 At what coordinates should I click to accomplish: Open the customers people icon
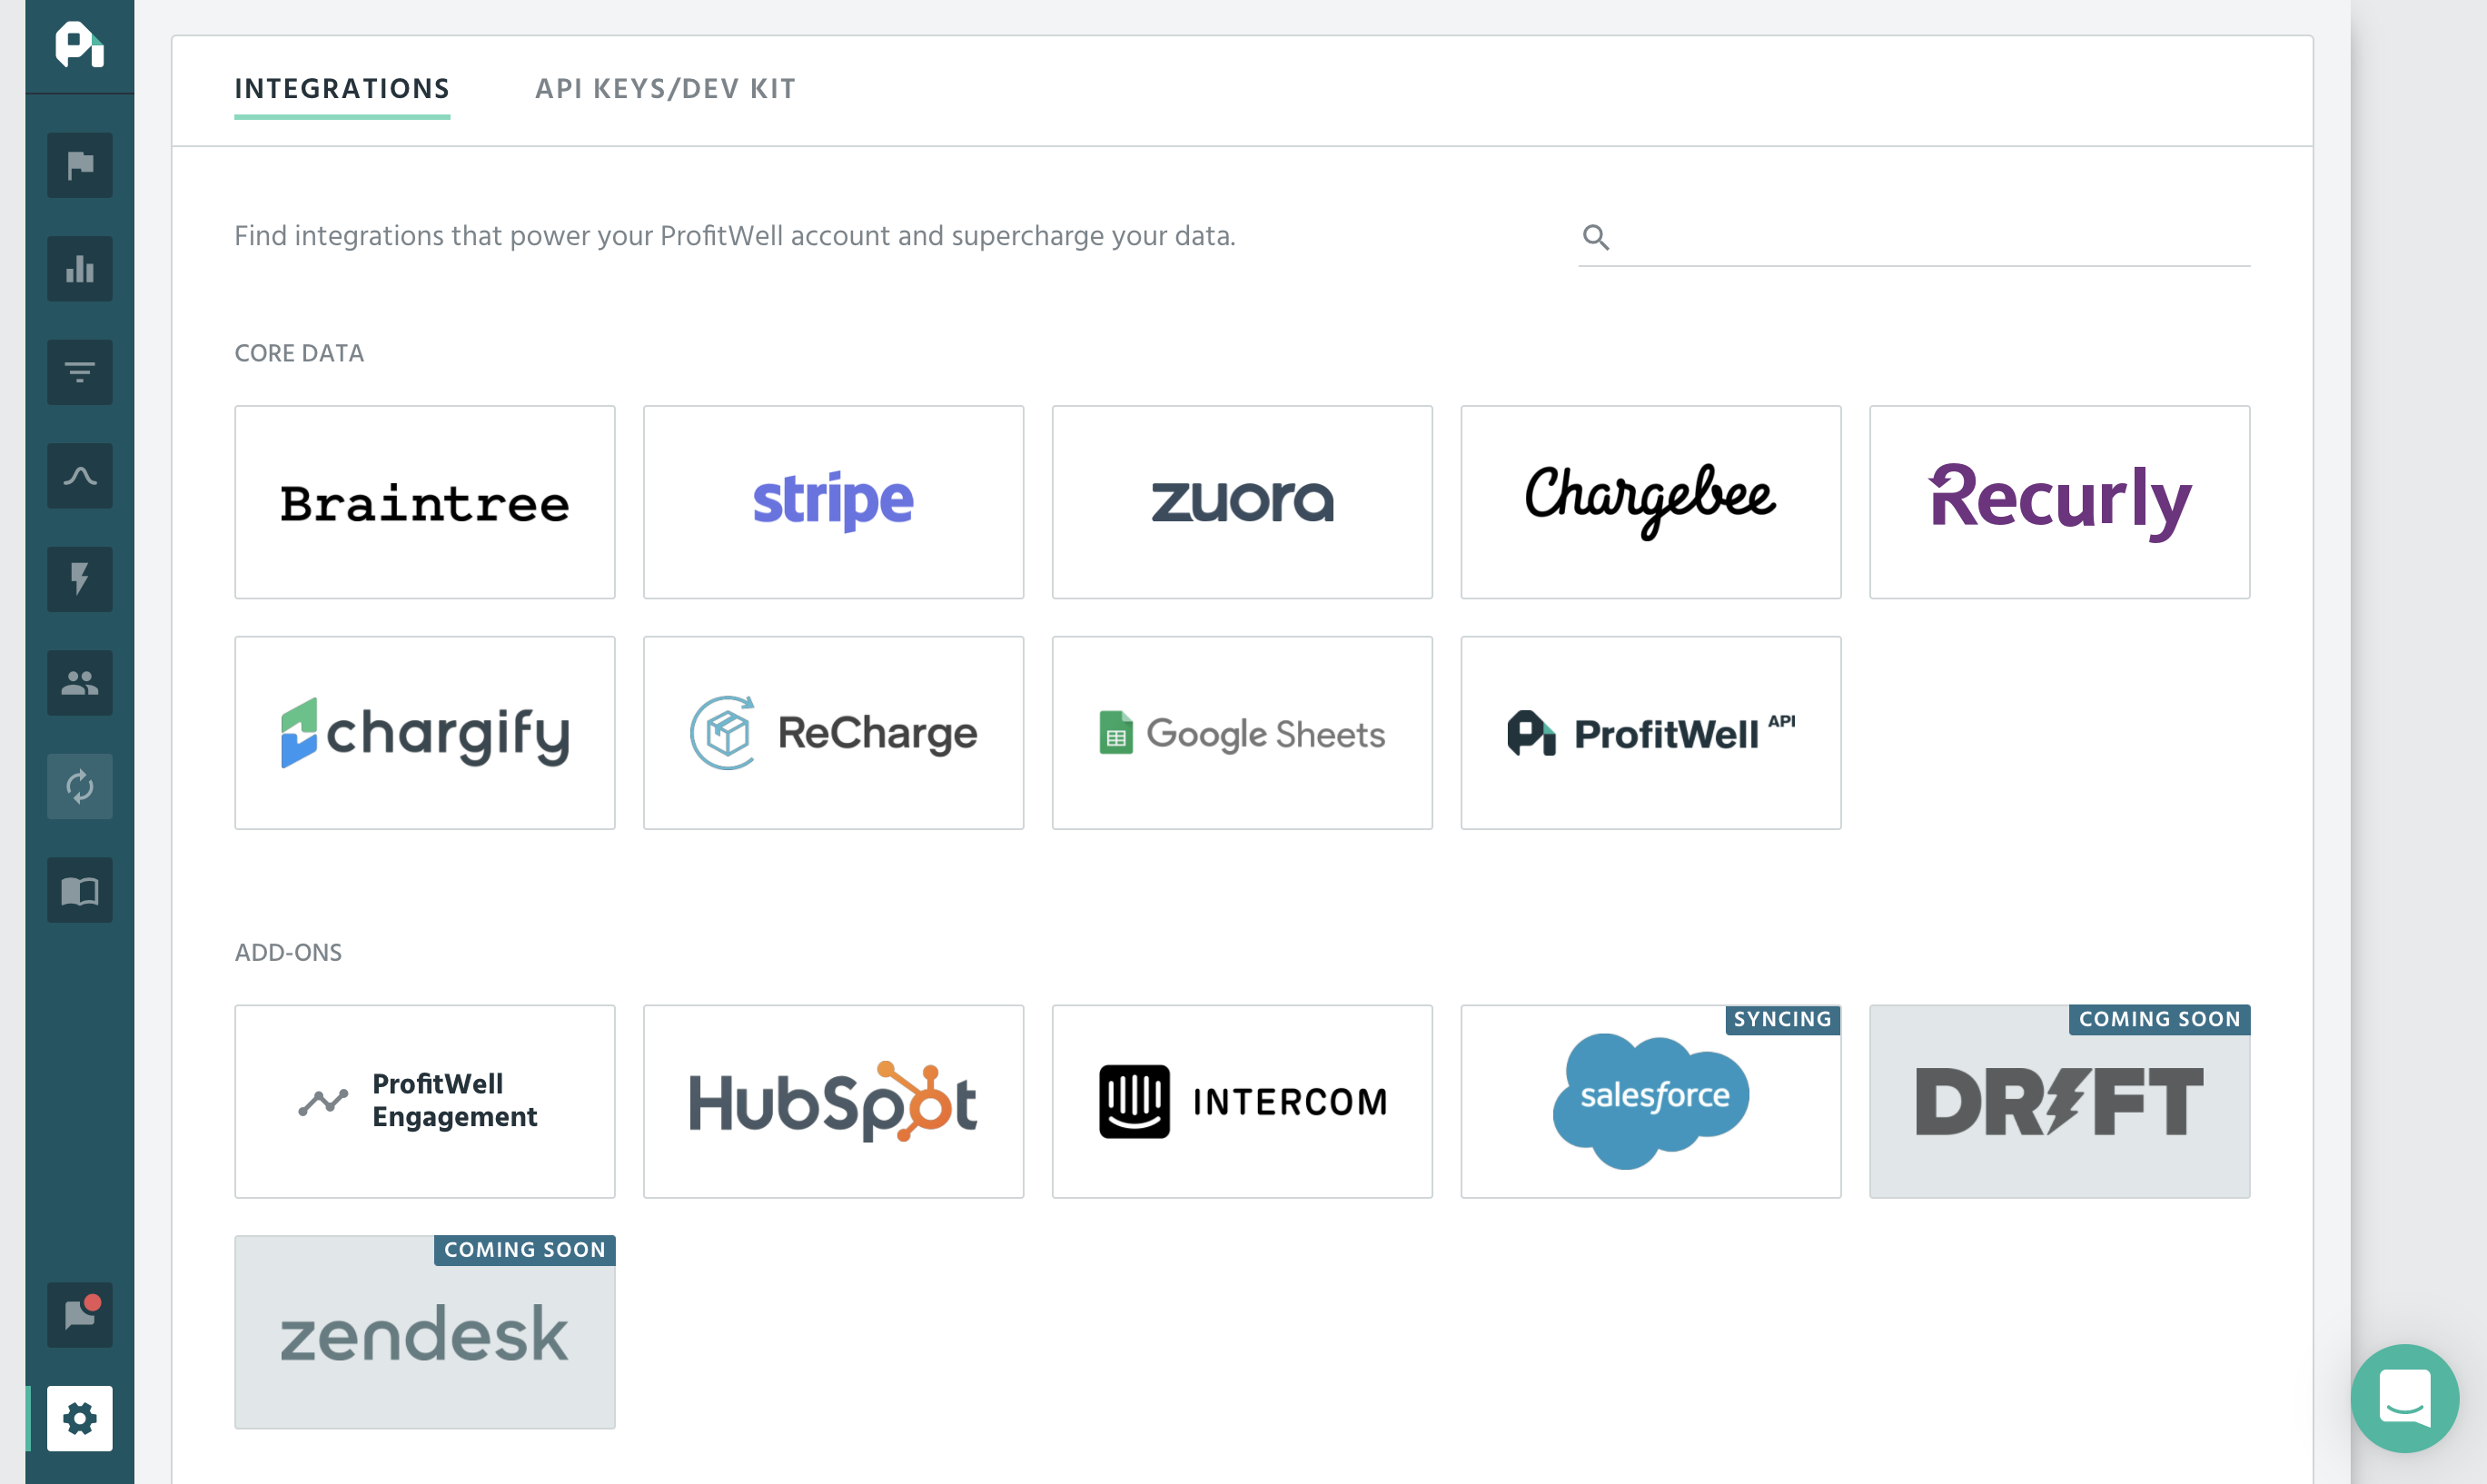click(80, 683)
